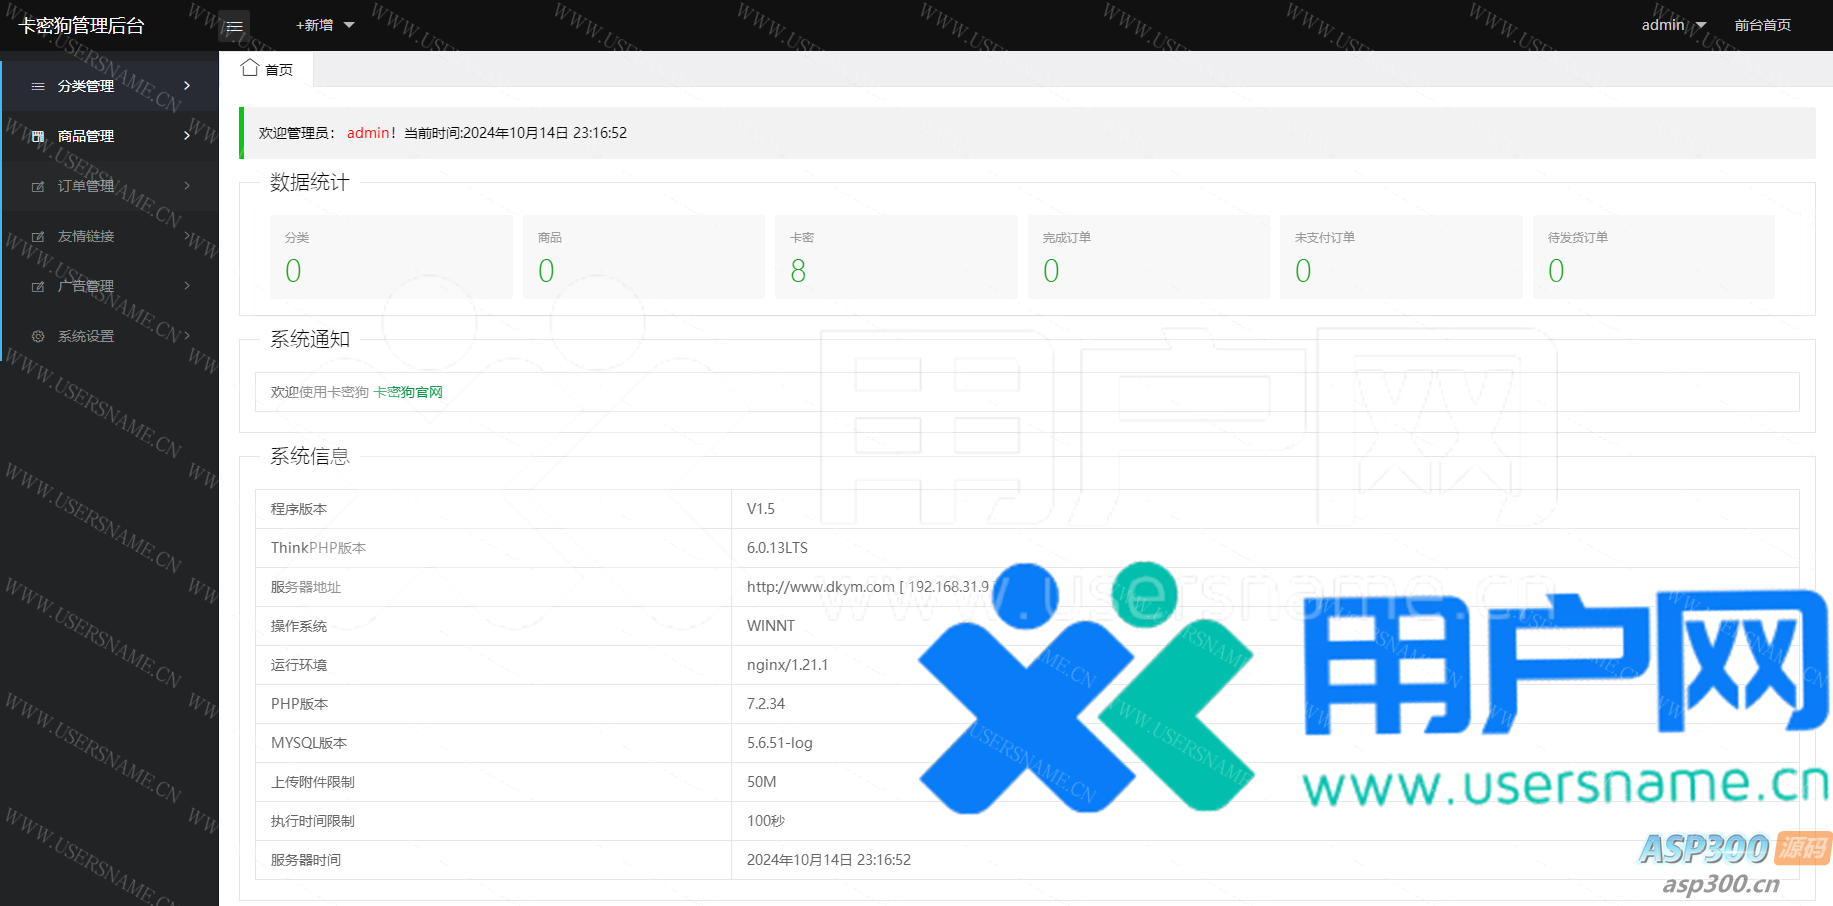Expand the 商品管理 chevron arrow
The height and width of the screenshot is (906, 1833).
point(187,136)
